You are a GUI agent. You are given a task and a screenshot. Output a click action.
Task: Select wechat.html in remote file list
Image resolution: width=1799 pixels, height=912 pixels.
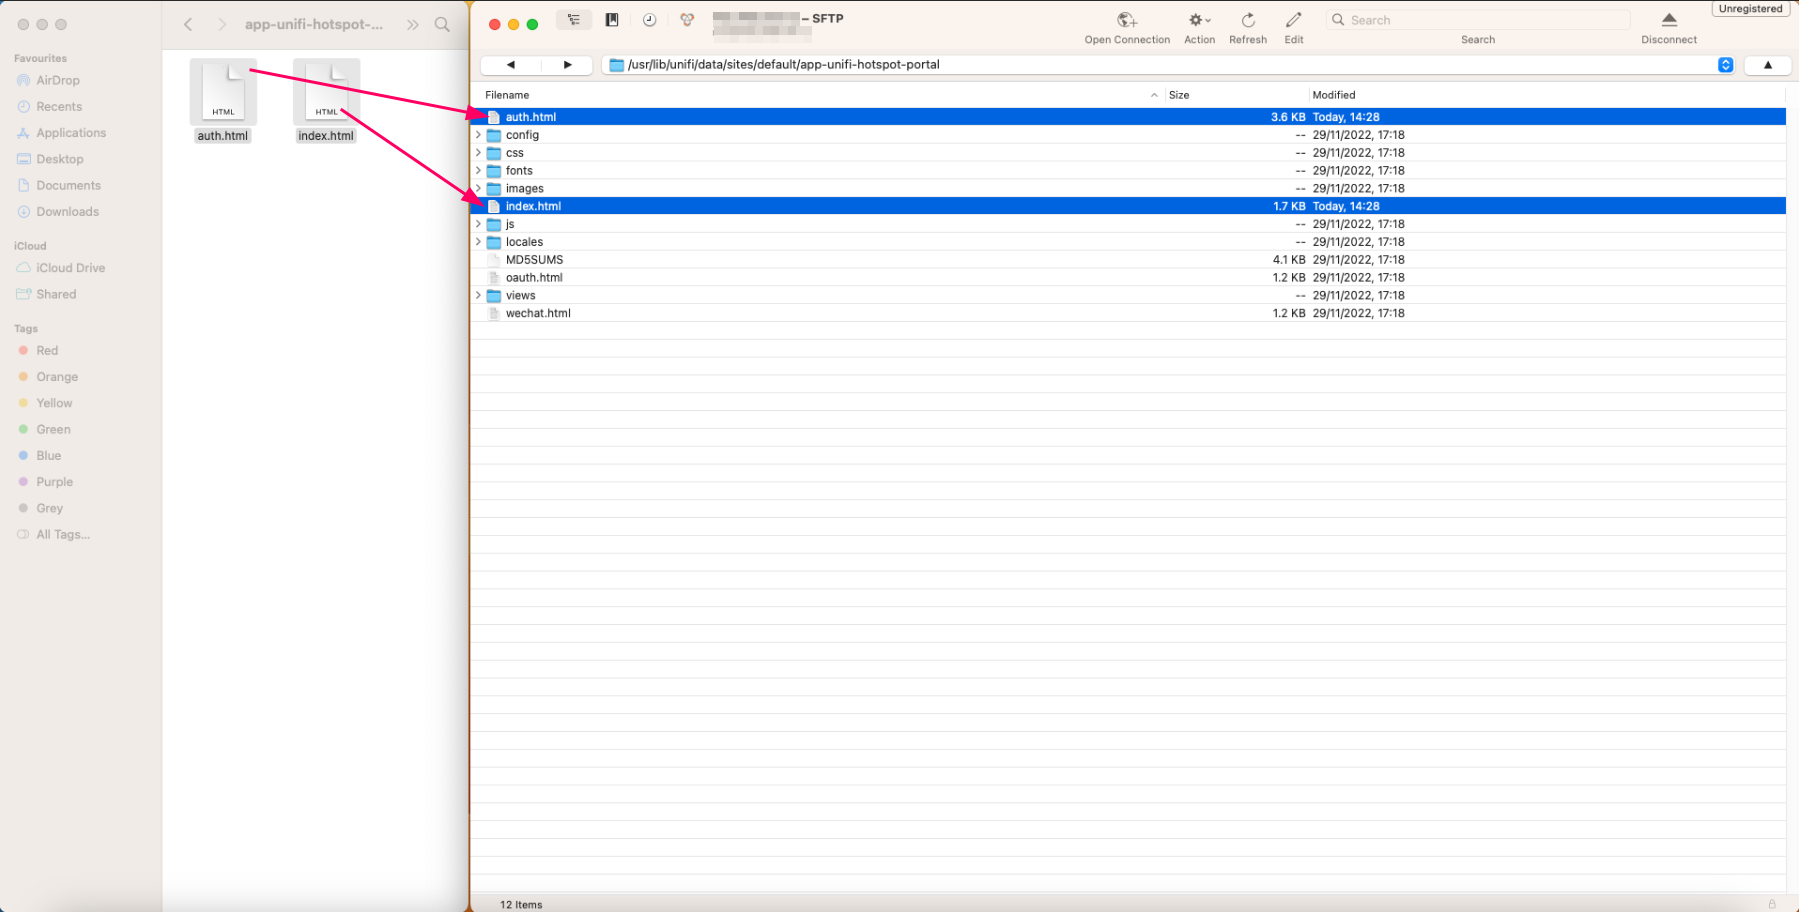click(538, 313)
